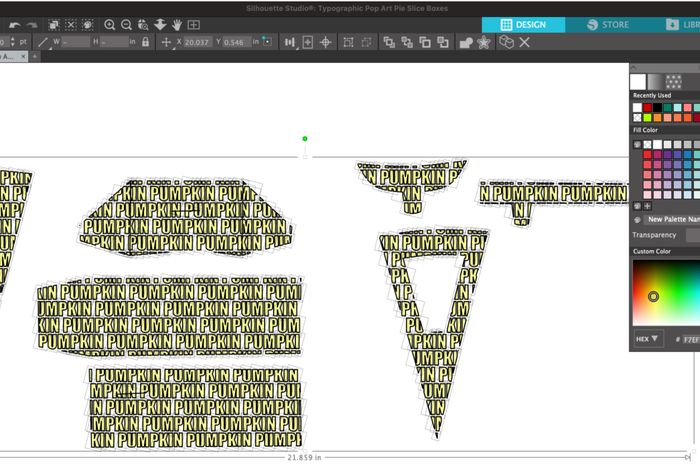This screenshot has width=700, height=467.
Task: Click the Zoom Out magnifier icon
Action: coord(127,24)
